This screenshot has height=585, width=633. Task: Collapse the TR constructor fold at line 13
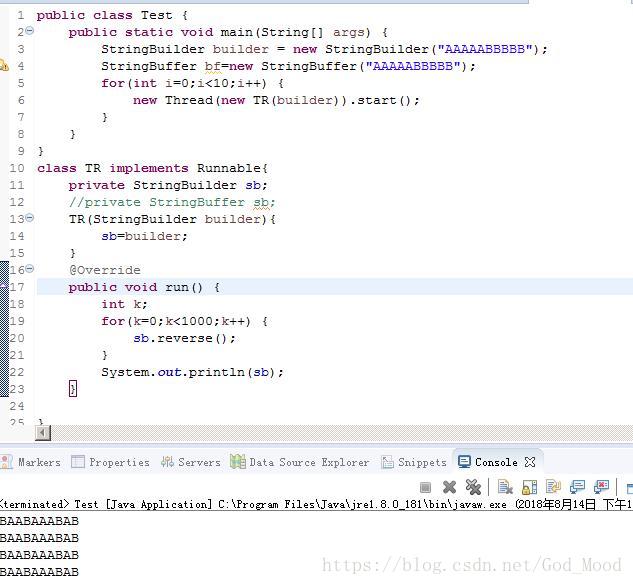tap(29, 218)
